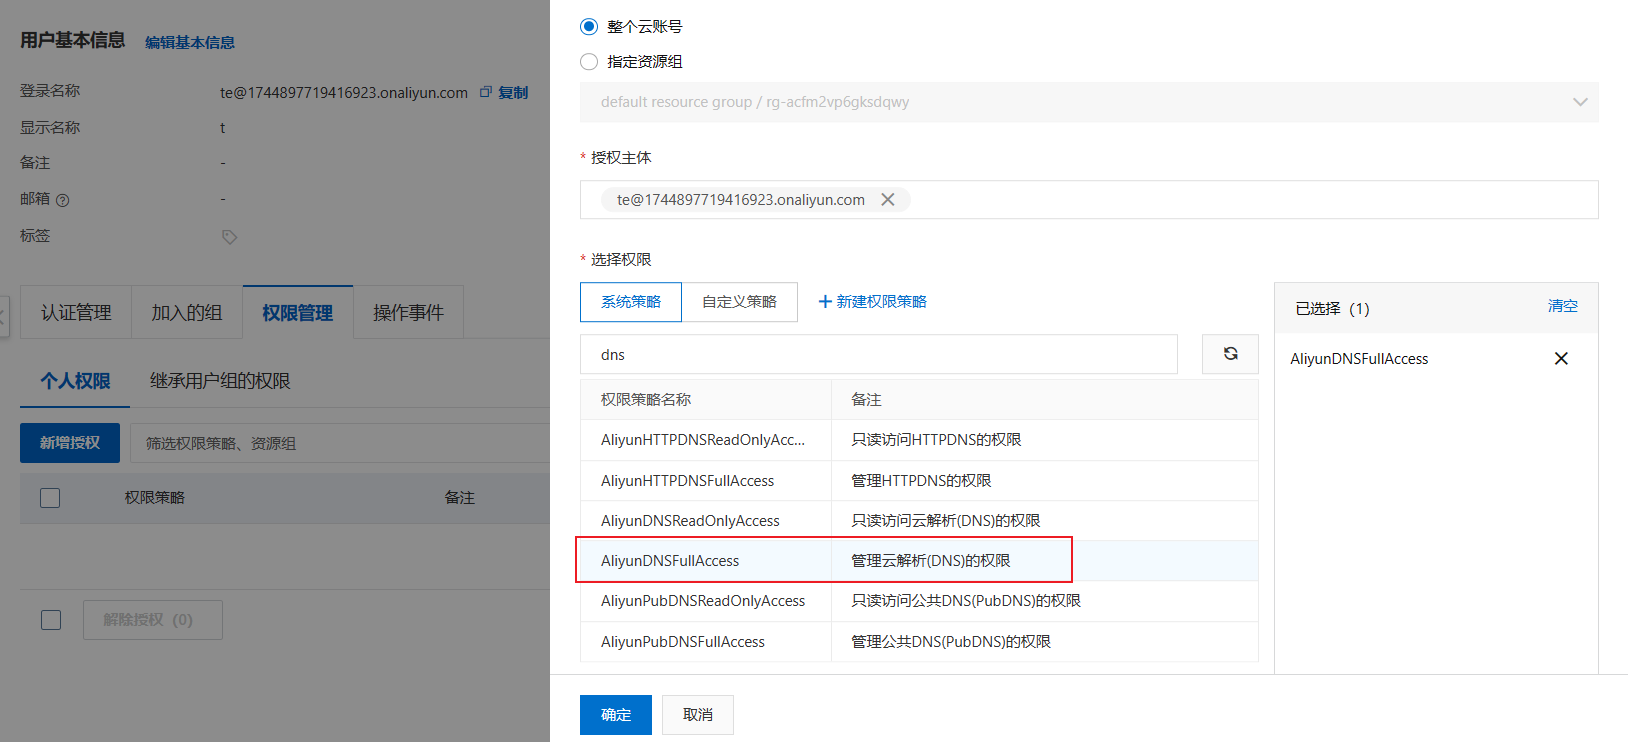Click 确定 to confirm authorization
The width and height of the screenshot is (1628, 742).
click(x=616, y=715)
